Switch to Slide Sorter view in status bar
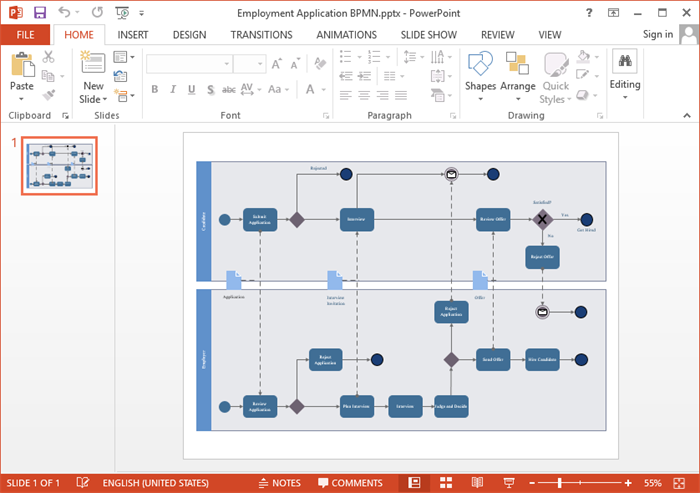The image size is (700, 493). pyautogui.click(x=445, y=483)
